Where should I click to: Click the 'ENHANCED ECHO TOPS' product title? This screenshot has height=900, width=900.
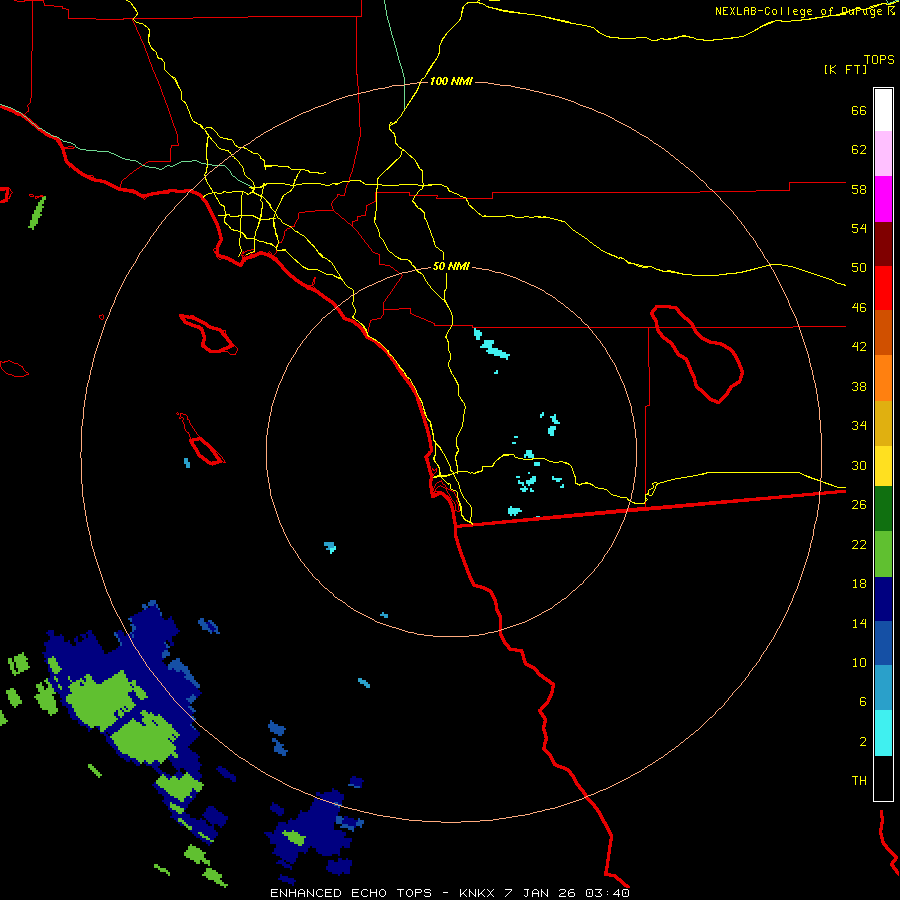tap(351, 893)
